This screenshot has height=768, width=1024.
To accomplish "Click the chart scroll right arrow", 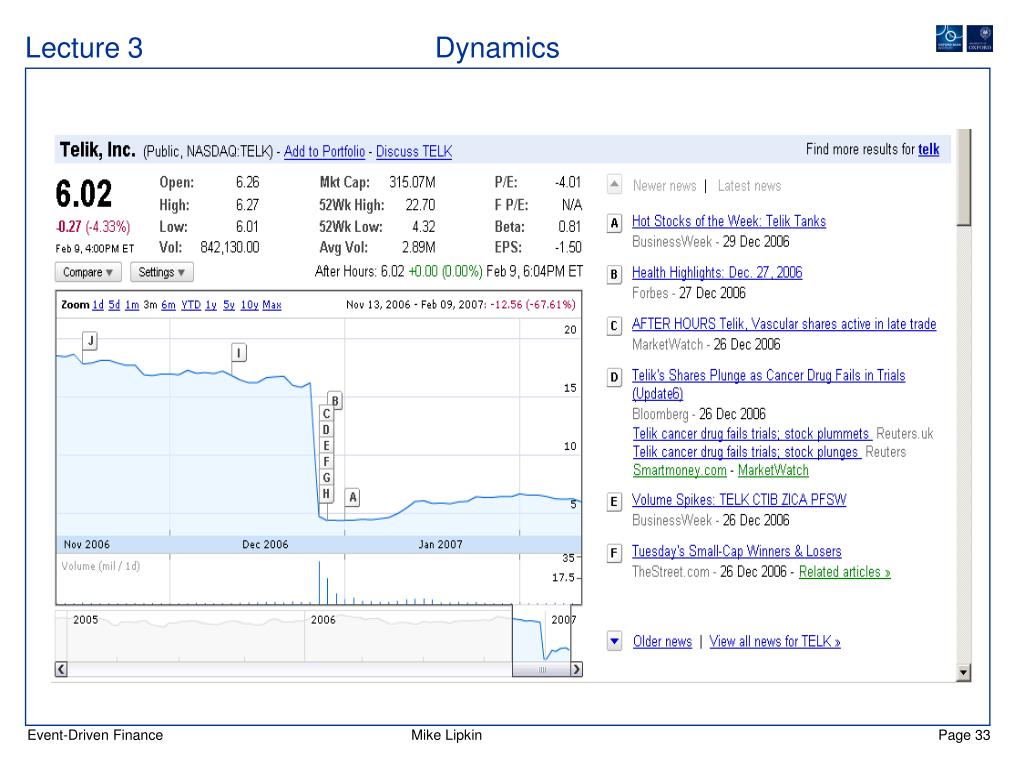I will point(575,669).
